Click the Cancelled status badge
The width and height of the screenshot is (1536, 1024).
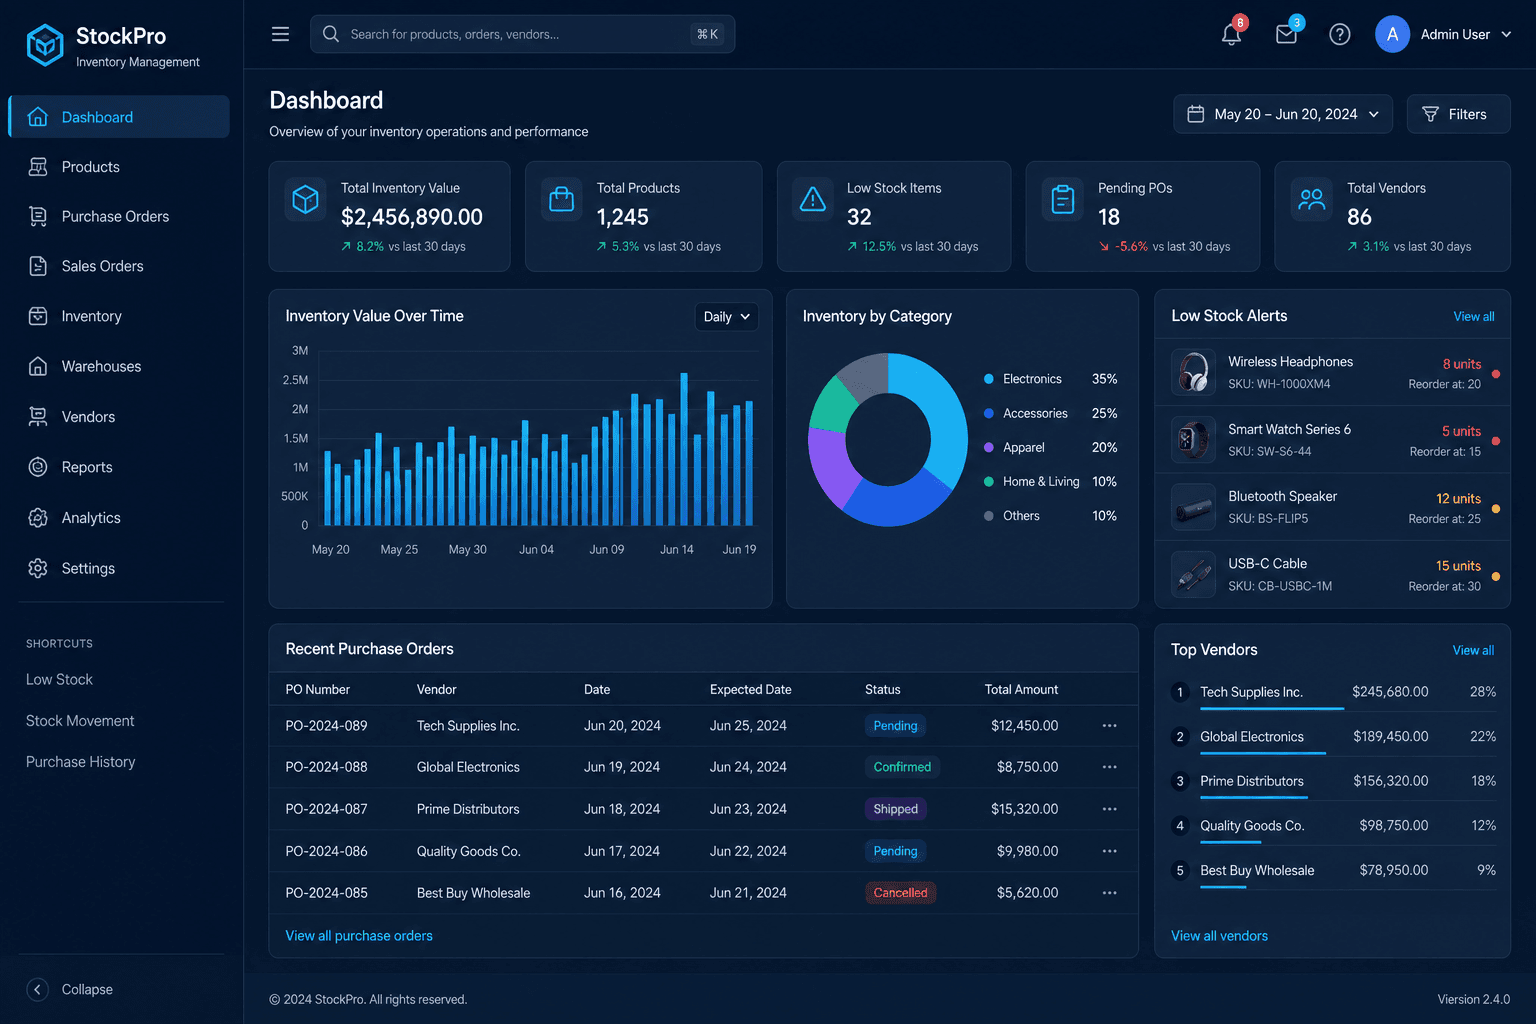coord(900,893)
